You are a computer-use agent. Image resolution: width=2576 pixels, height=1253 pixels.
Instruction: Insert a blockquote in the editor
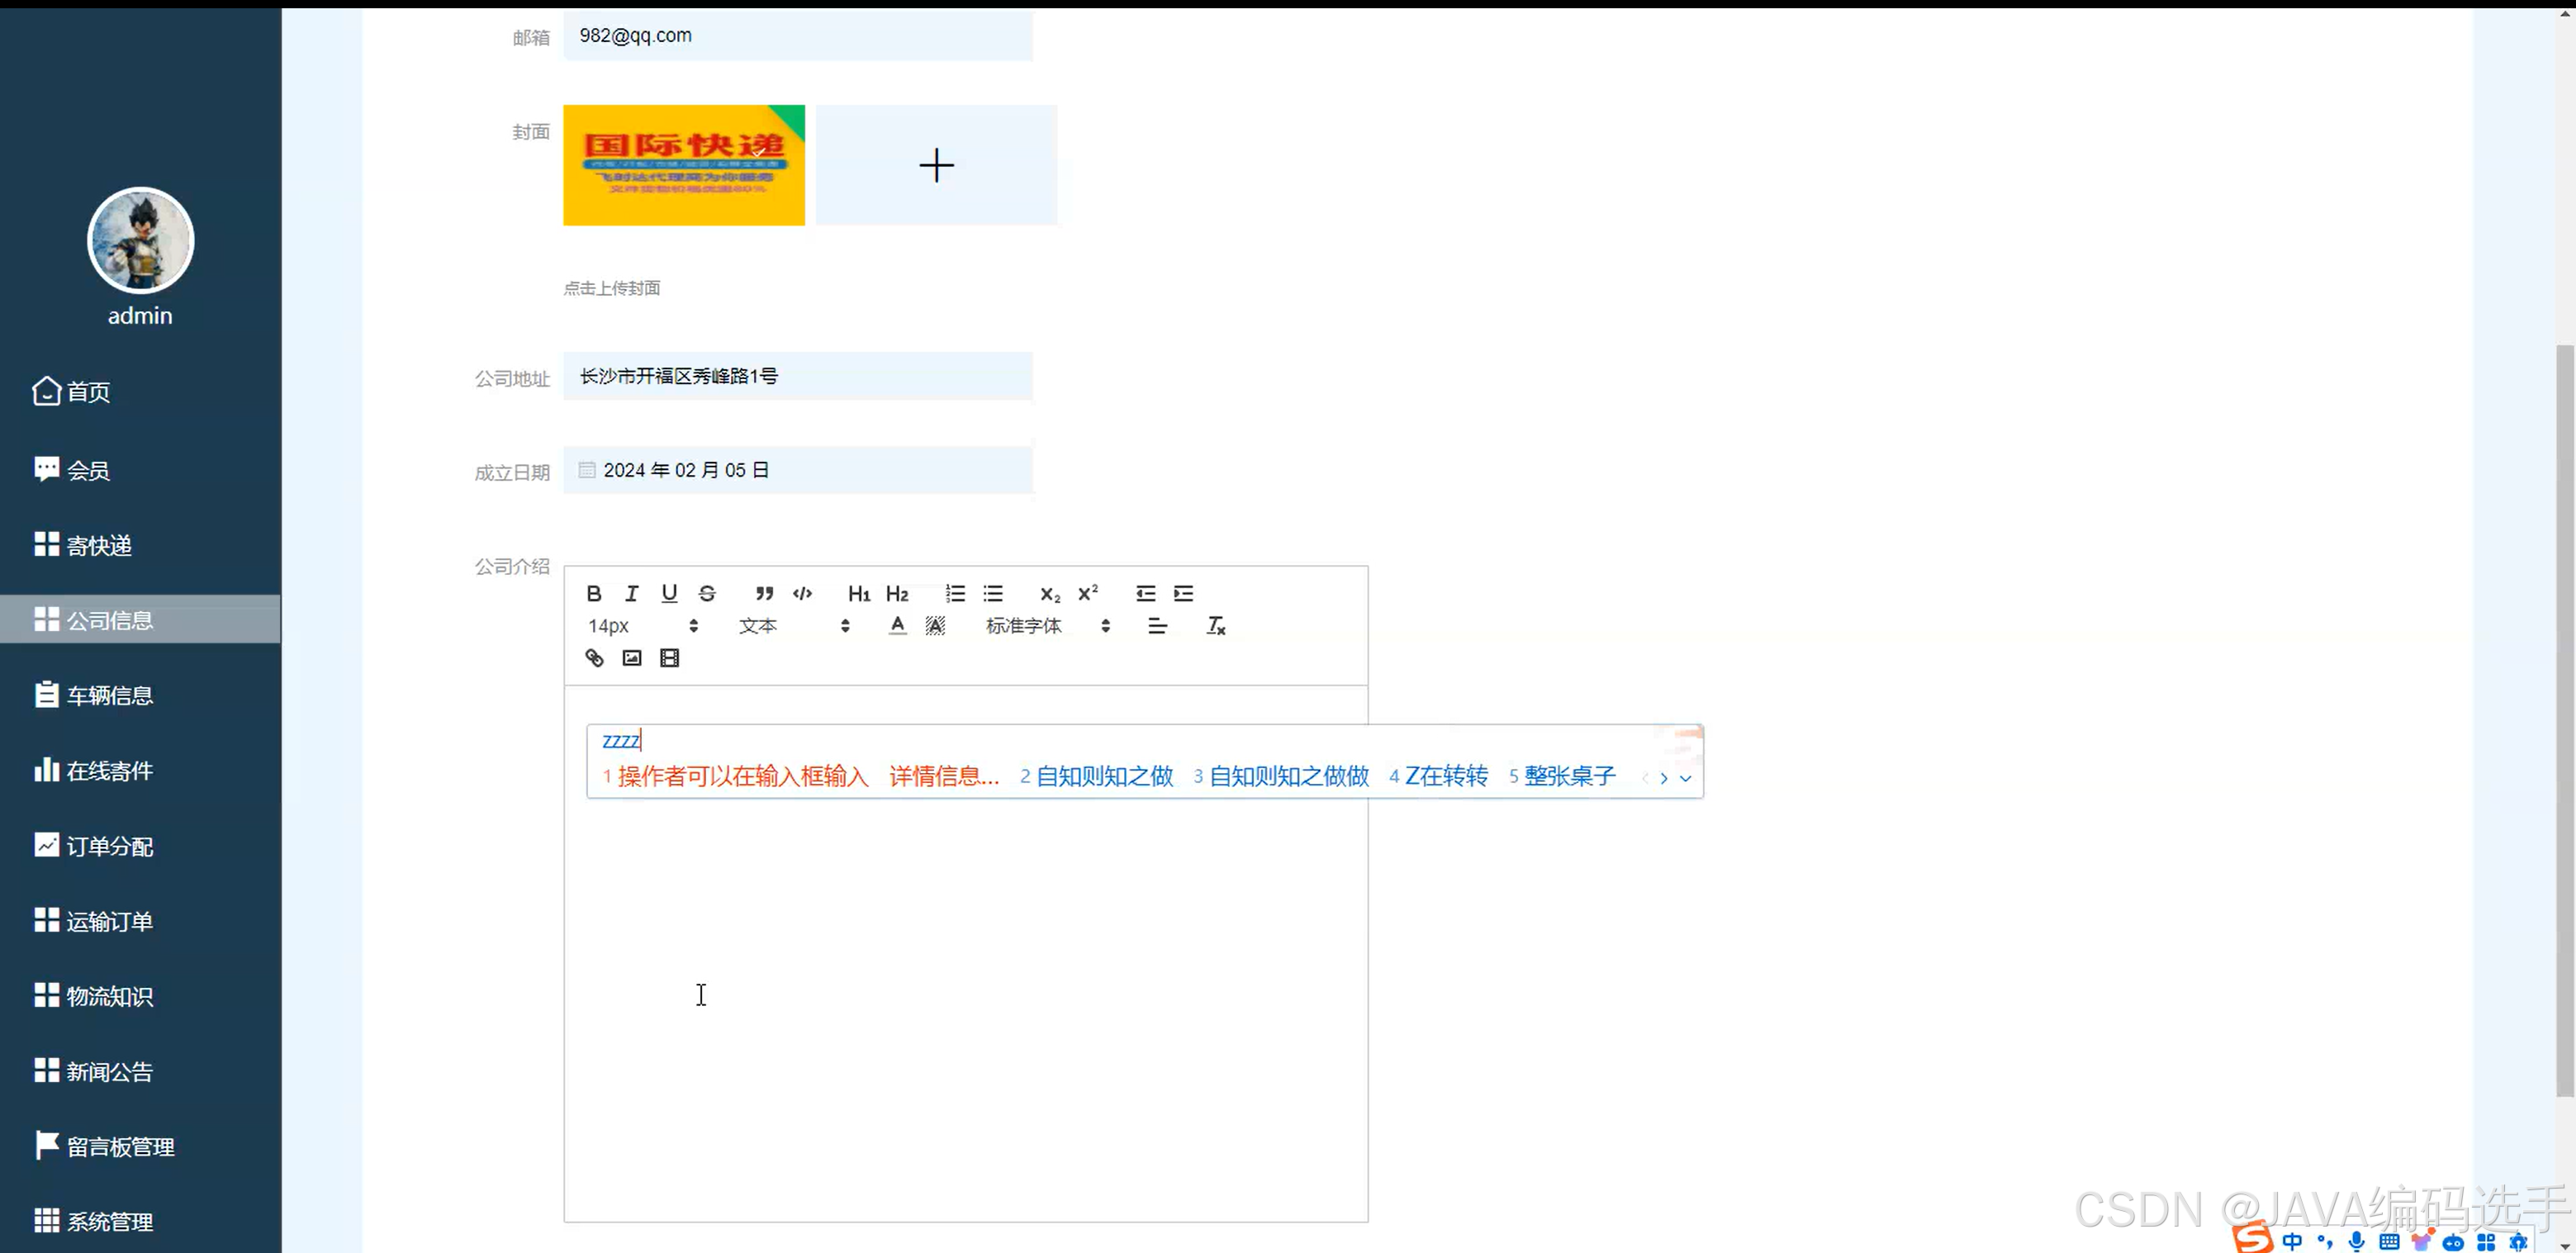tap(763, 593)
